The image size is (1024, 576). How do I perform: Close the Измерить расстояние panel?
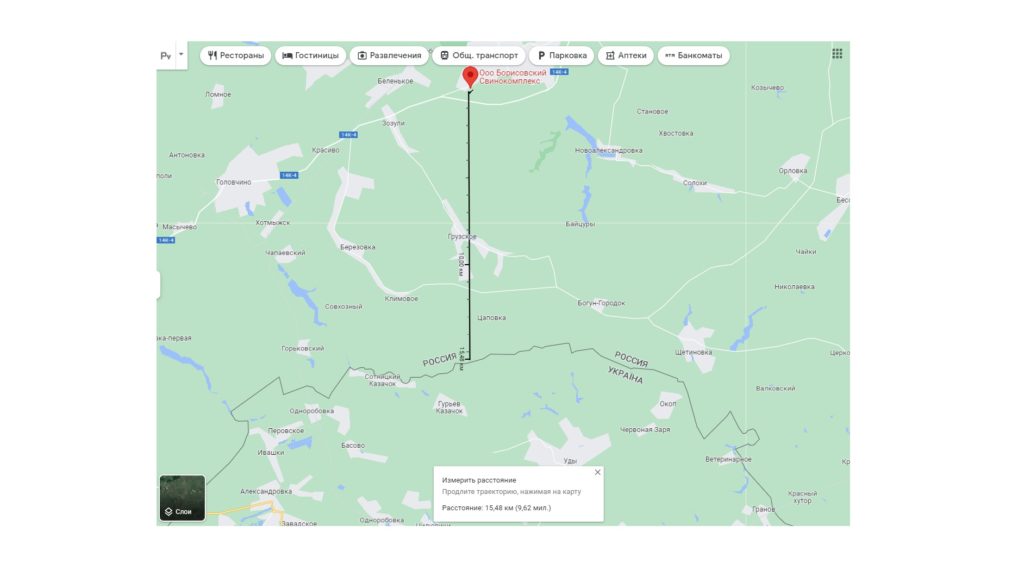pos(597,472)
